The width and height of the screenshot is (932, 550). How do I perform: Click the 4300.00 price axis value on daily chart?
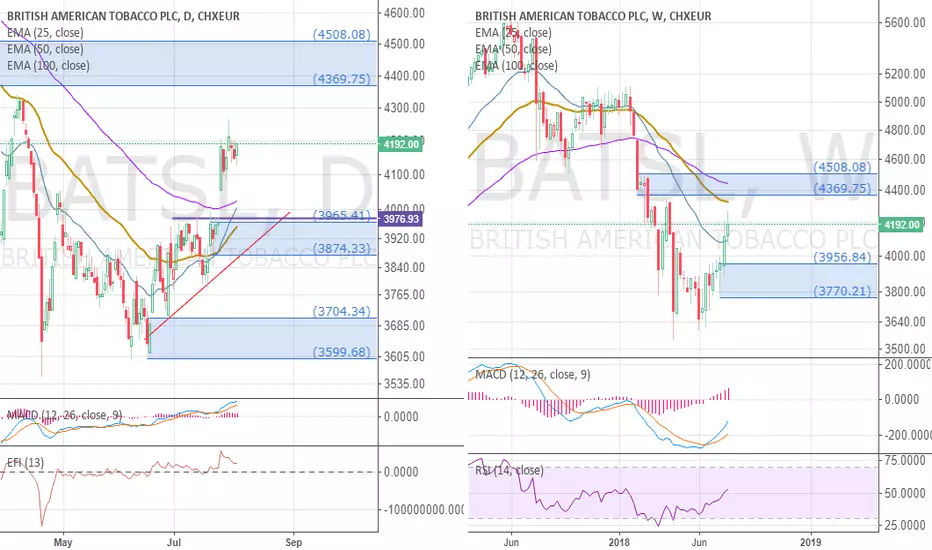[x=404, y=108]
